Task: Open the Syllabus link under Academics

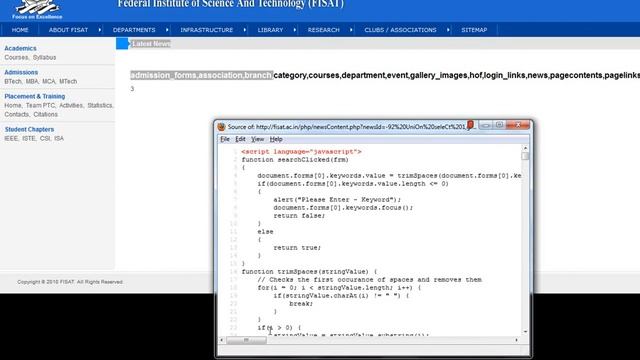Action: [44, 58]
